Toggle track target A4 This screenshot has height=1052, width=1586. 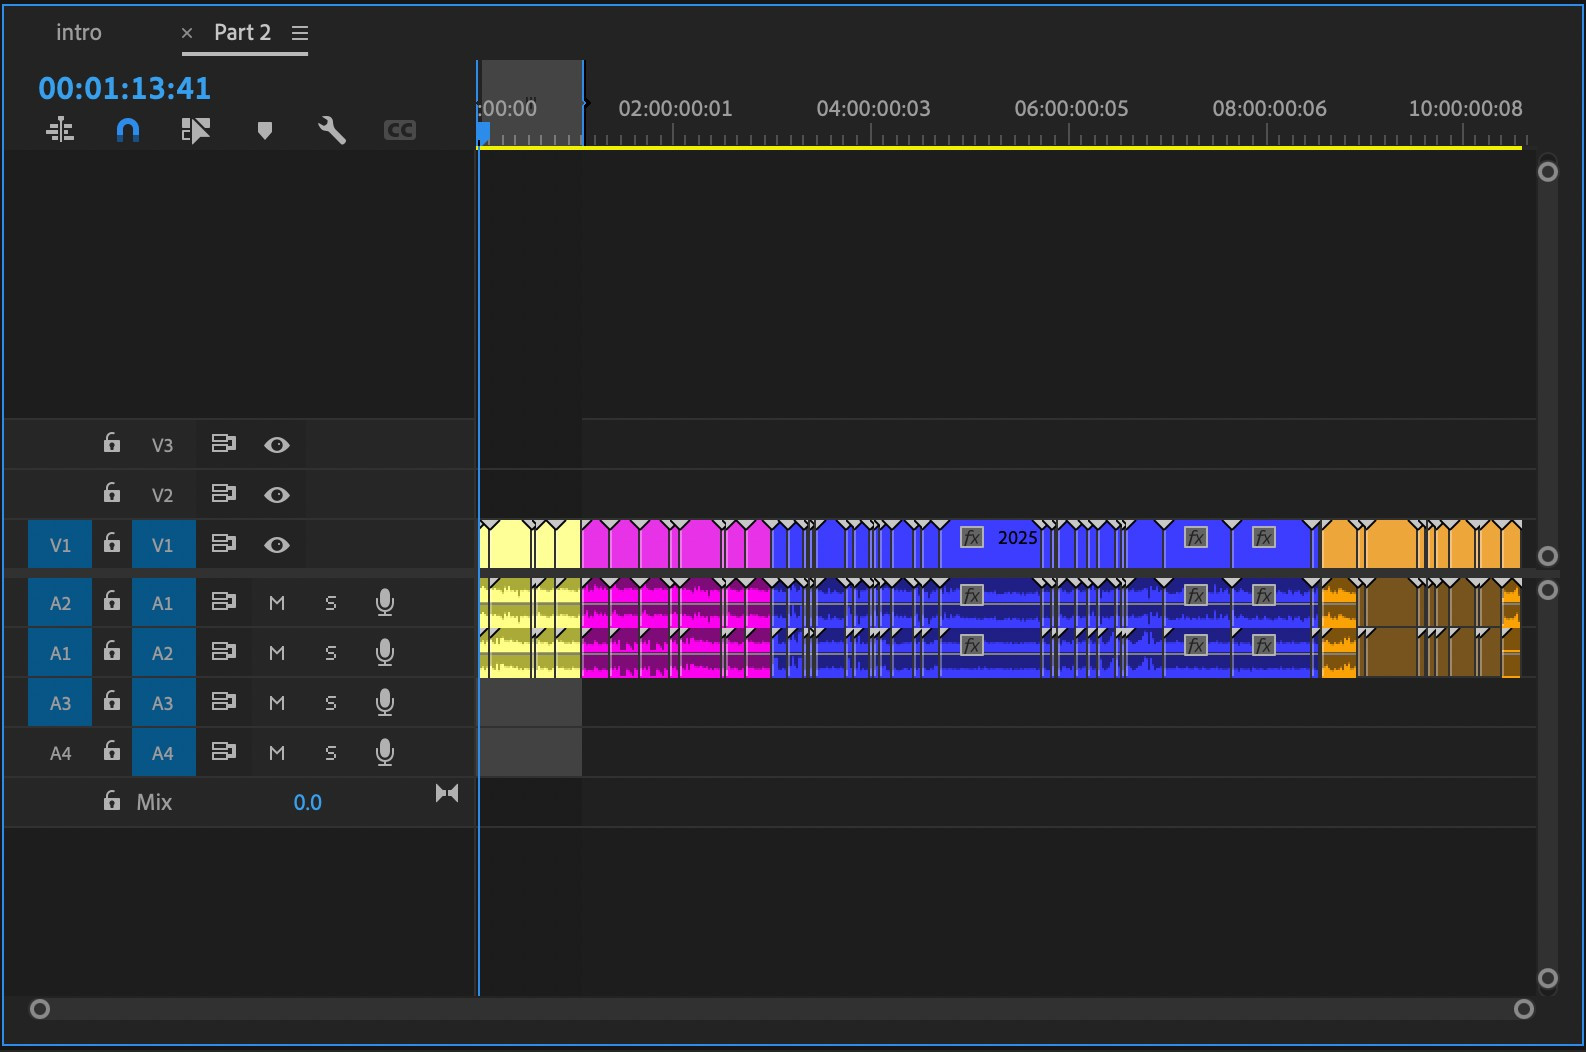tap(163, 753)
